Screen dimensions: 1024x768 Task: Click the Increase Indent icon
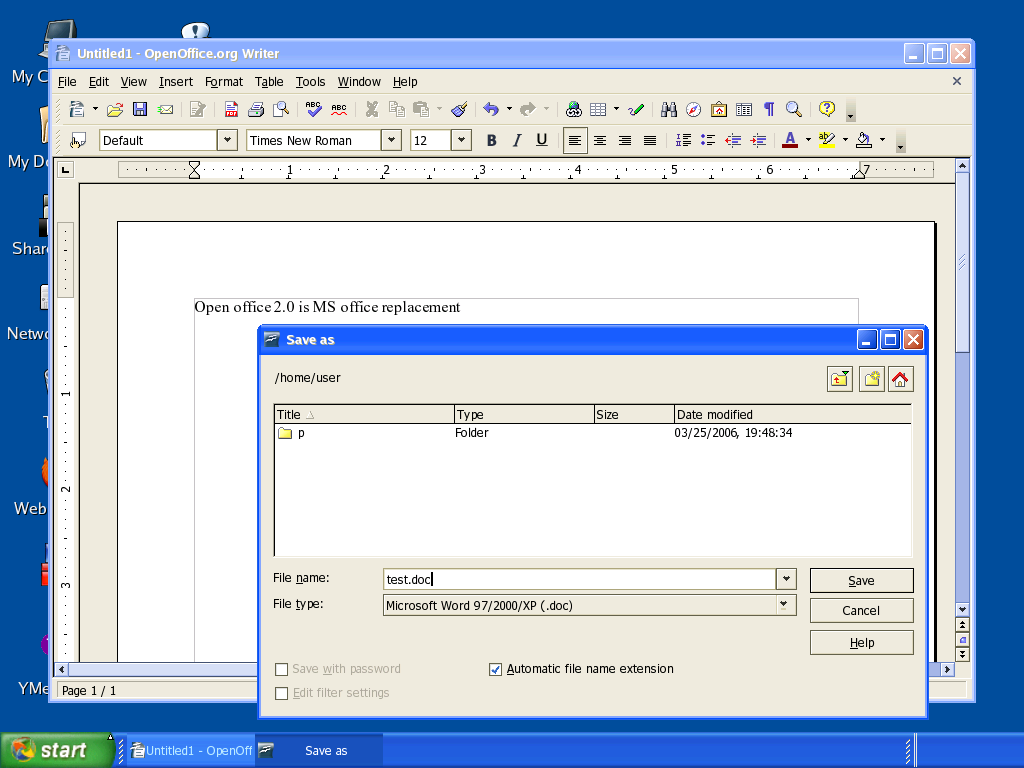point(758,140)
